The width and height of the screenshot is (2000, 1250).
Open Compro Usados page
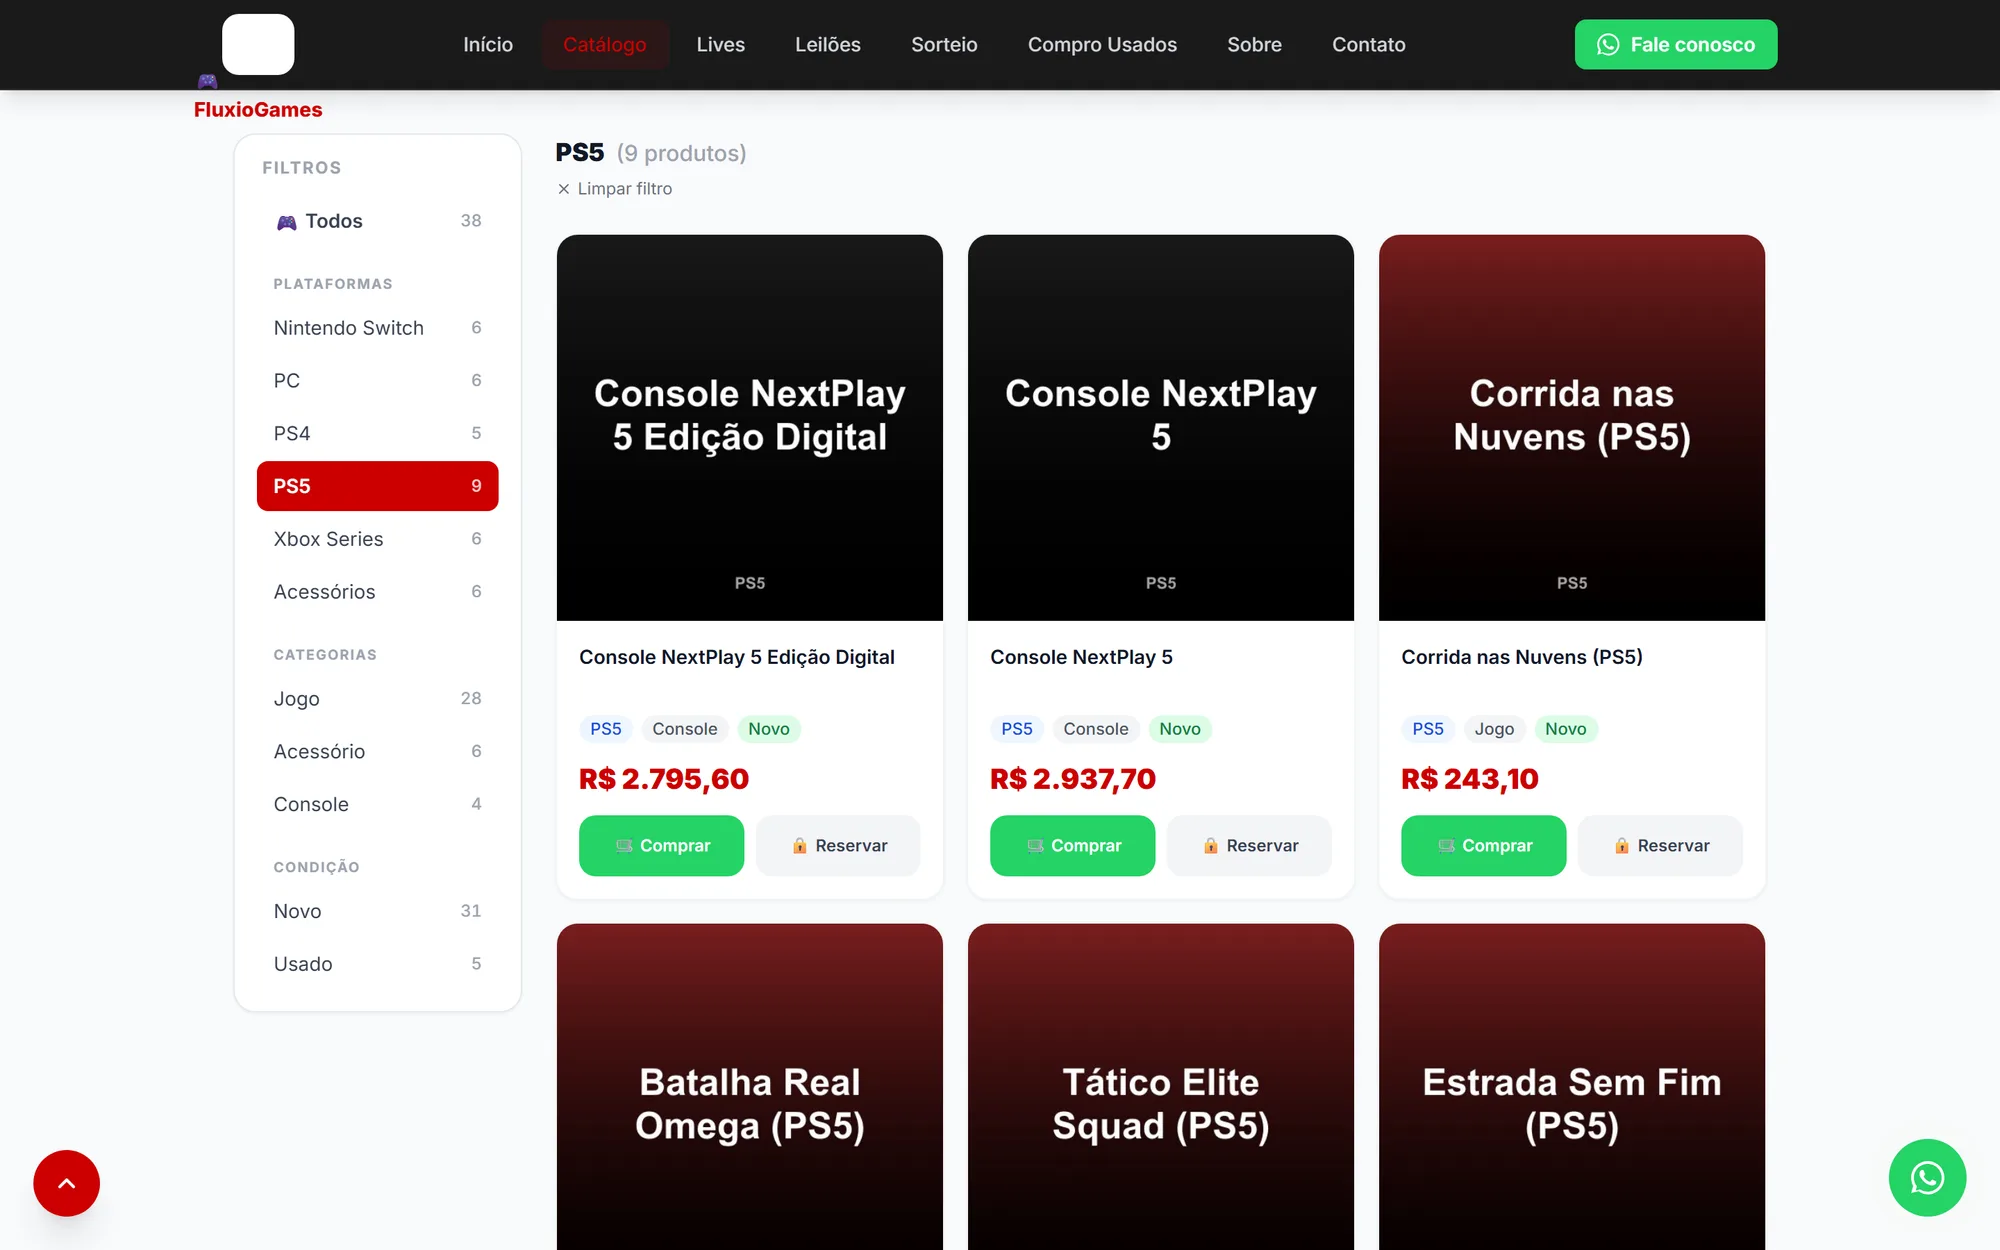point(1102,44)
